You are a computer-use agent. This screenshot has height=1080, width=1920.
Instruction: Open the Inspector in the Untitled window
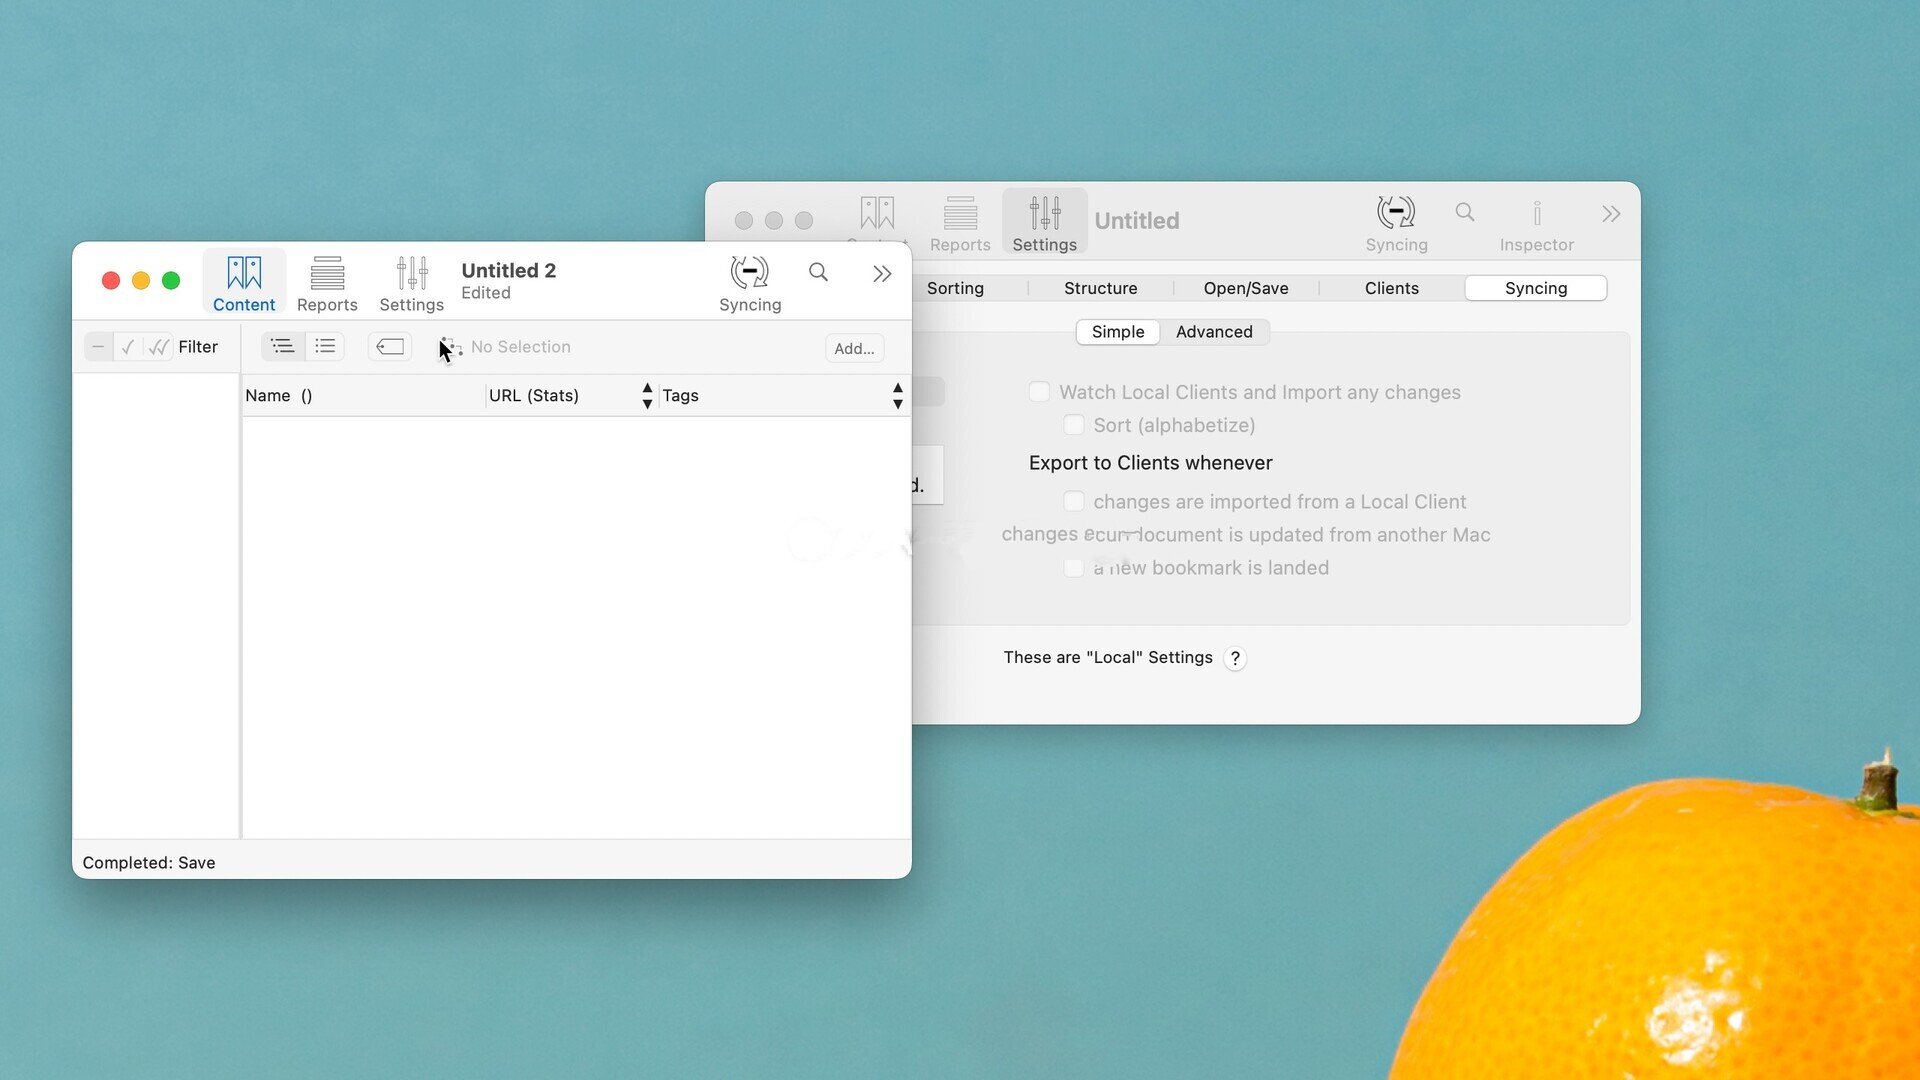(1537, 223)
